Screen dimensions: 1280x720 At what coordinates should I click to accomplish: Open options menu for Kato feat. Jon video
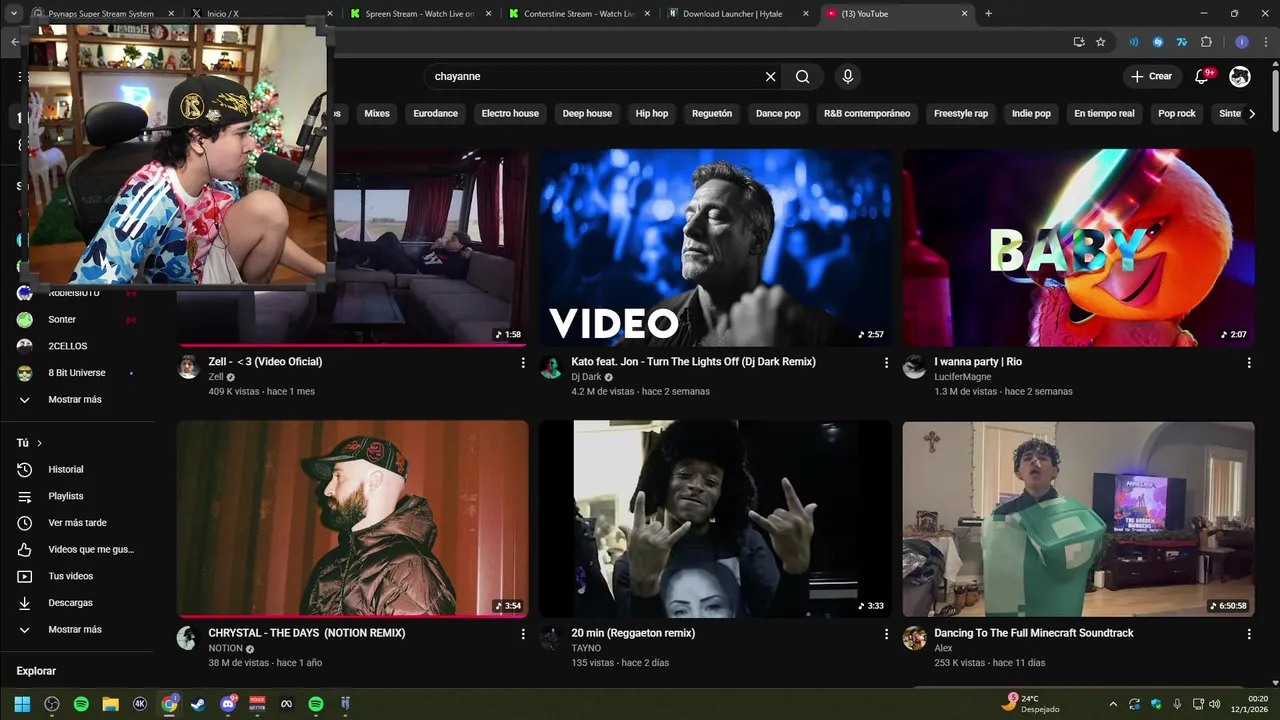point(886,363)
